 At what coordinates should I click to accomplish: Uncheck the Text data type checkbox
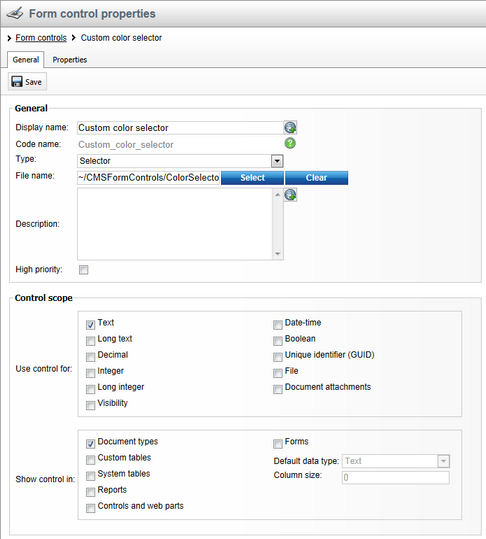coord(90,324)
